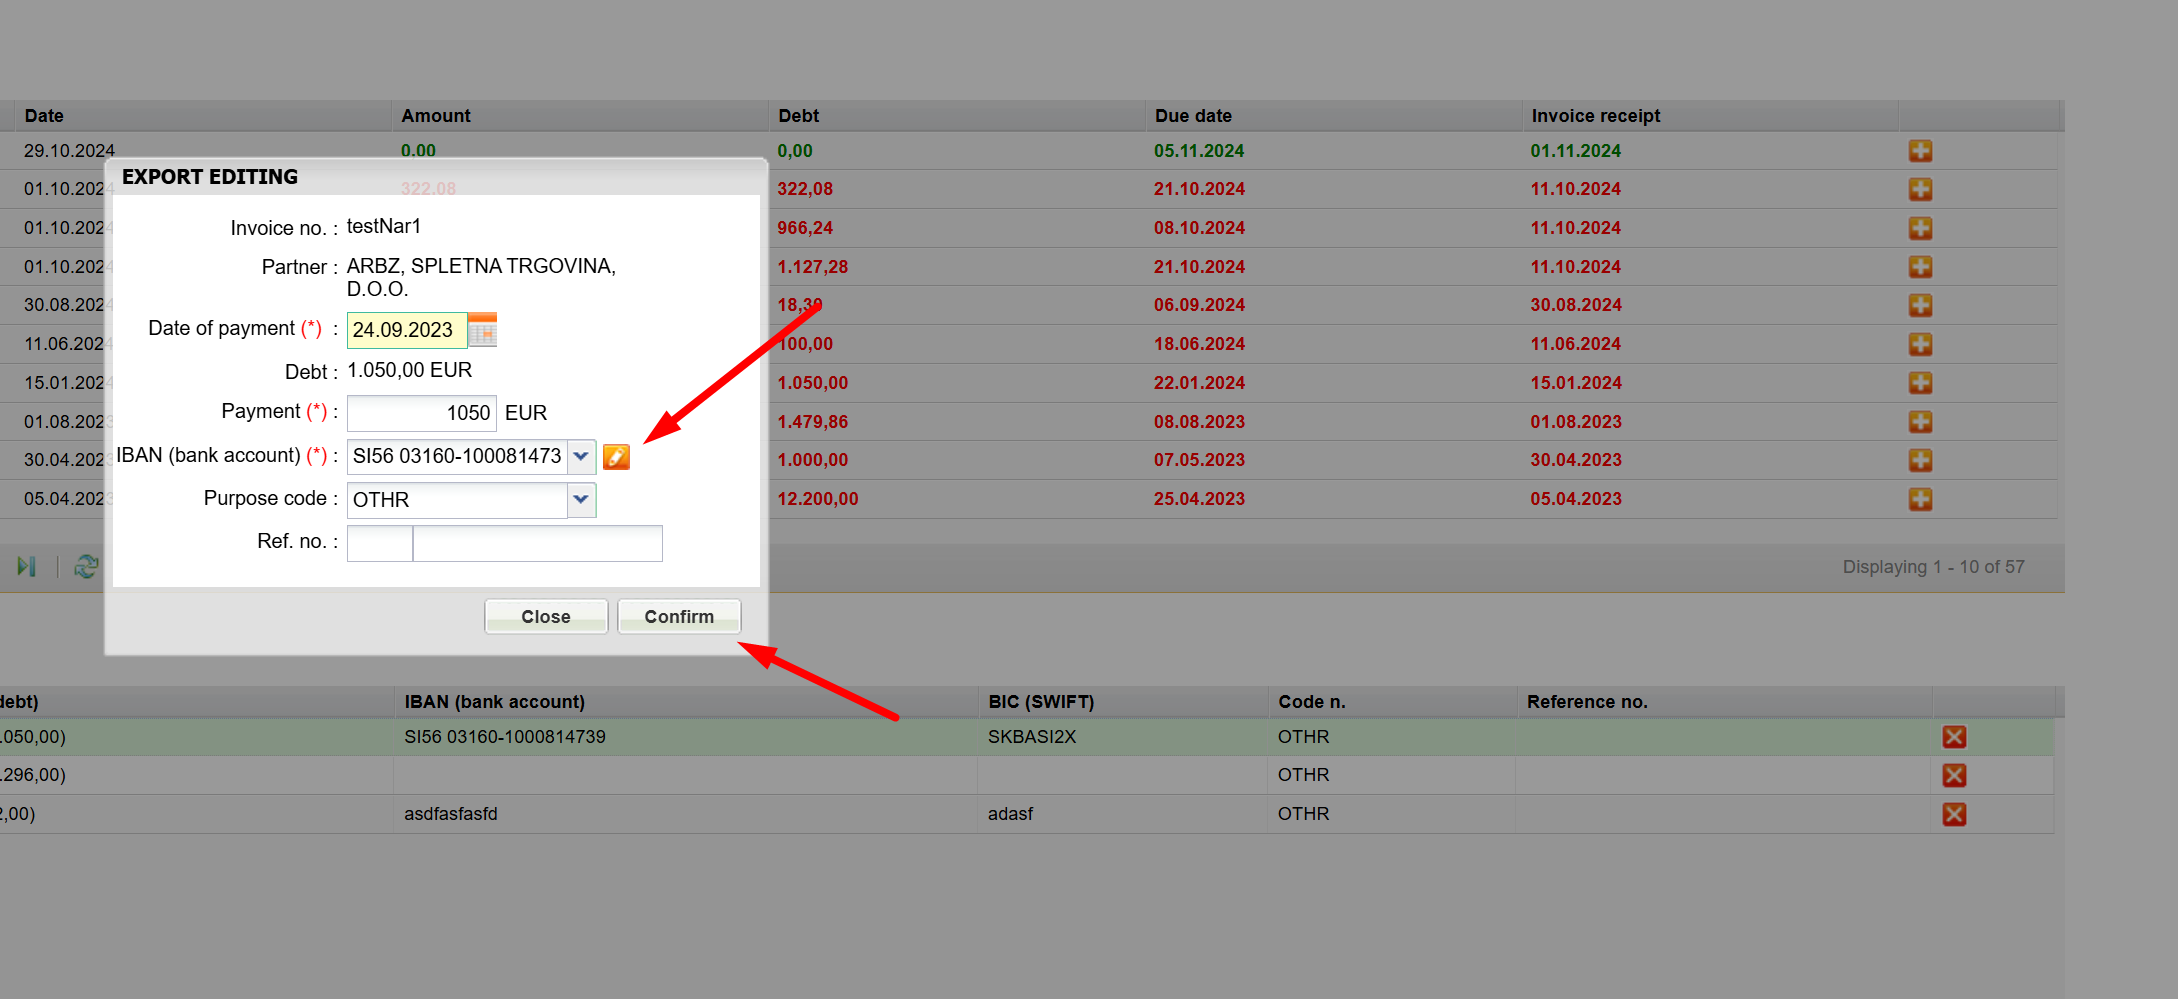
Task: Select due date 05.11.2024
Action: click(x=1199, y=151)
